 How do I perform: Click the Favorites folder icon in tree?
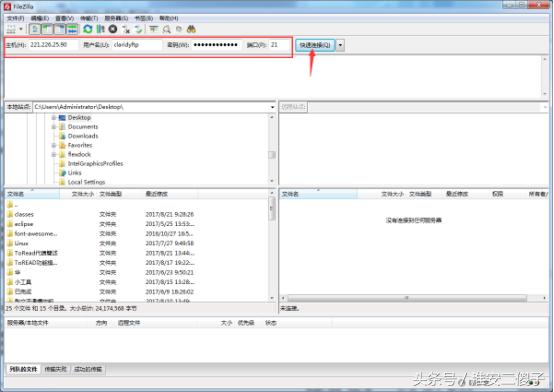click(x=62, y=145)
